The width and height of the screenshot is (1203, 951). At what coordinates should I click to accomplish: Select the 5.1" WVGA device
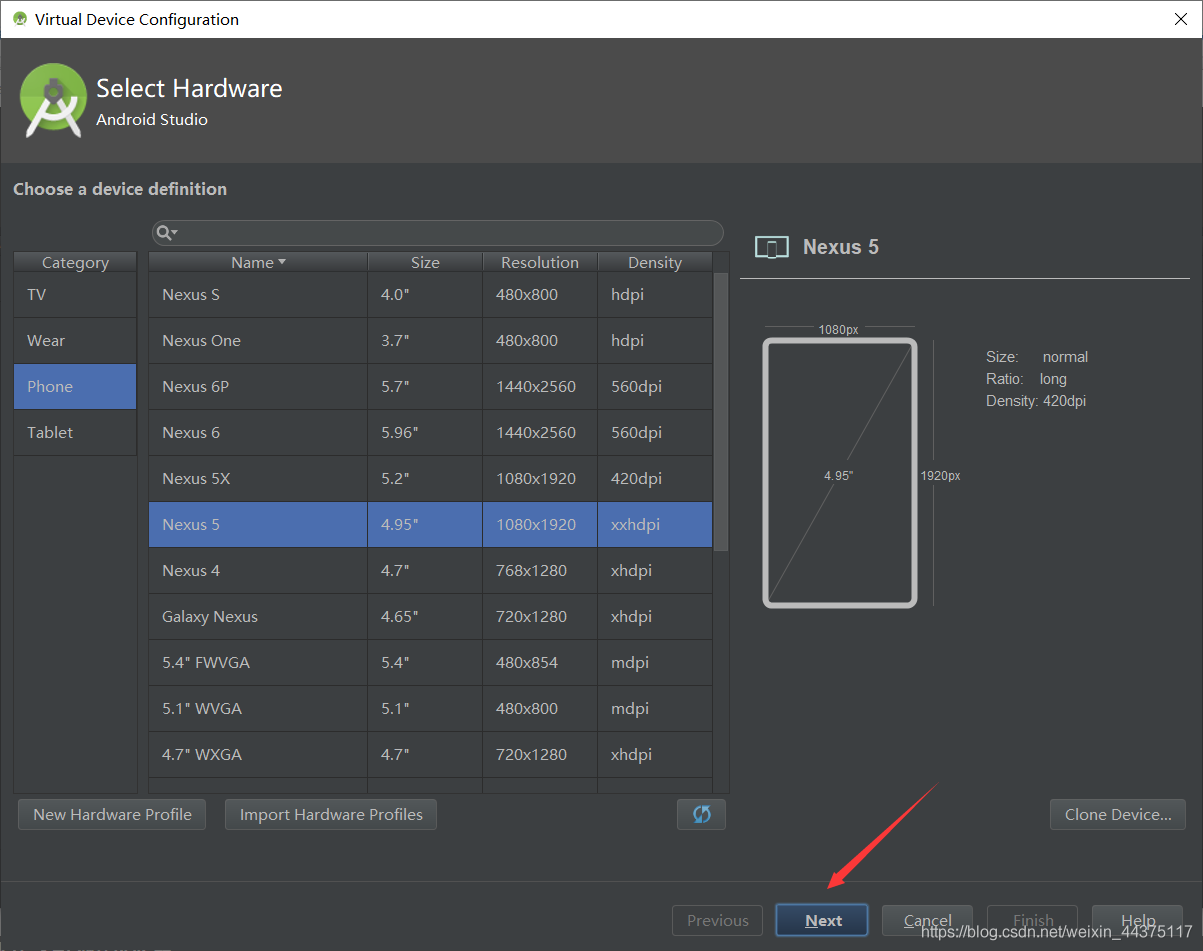(430, 709)
